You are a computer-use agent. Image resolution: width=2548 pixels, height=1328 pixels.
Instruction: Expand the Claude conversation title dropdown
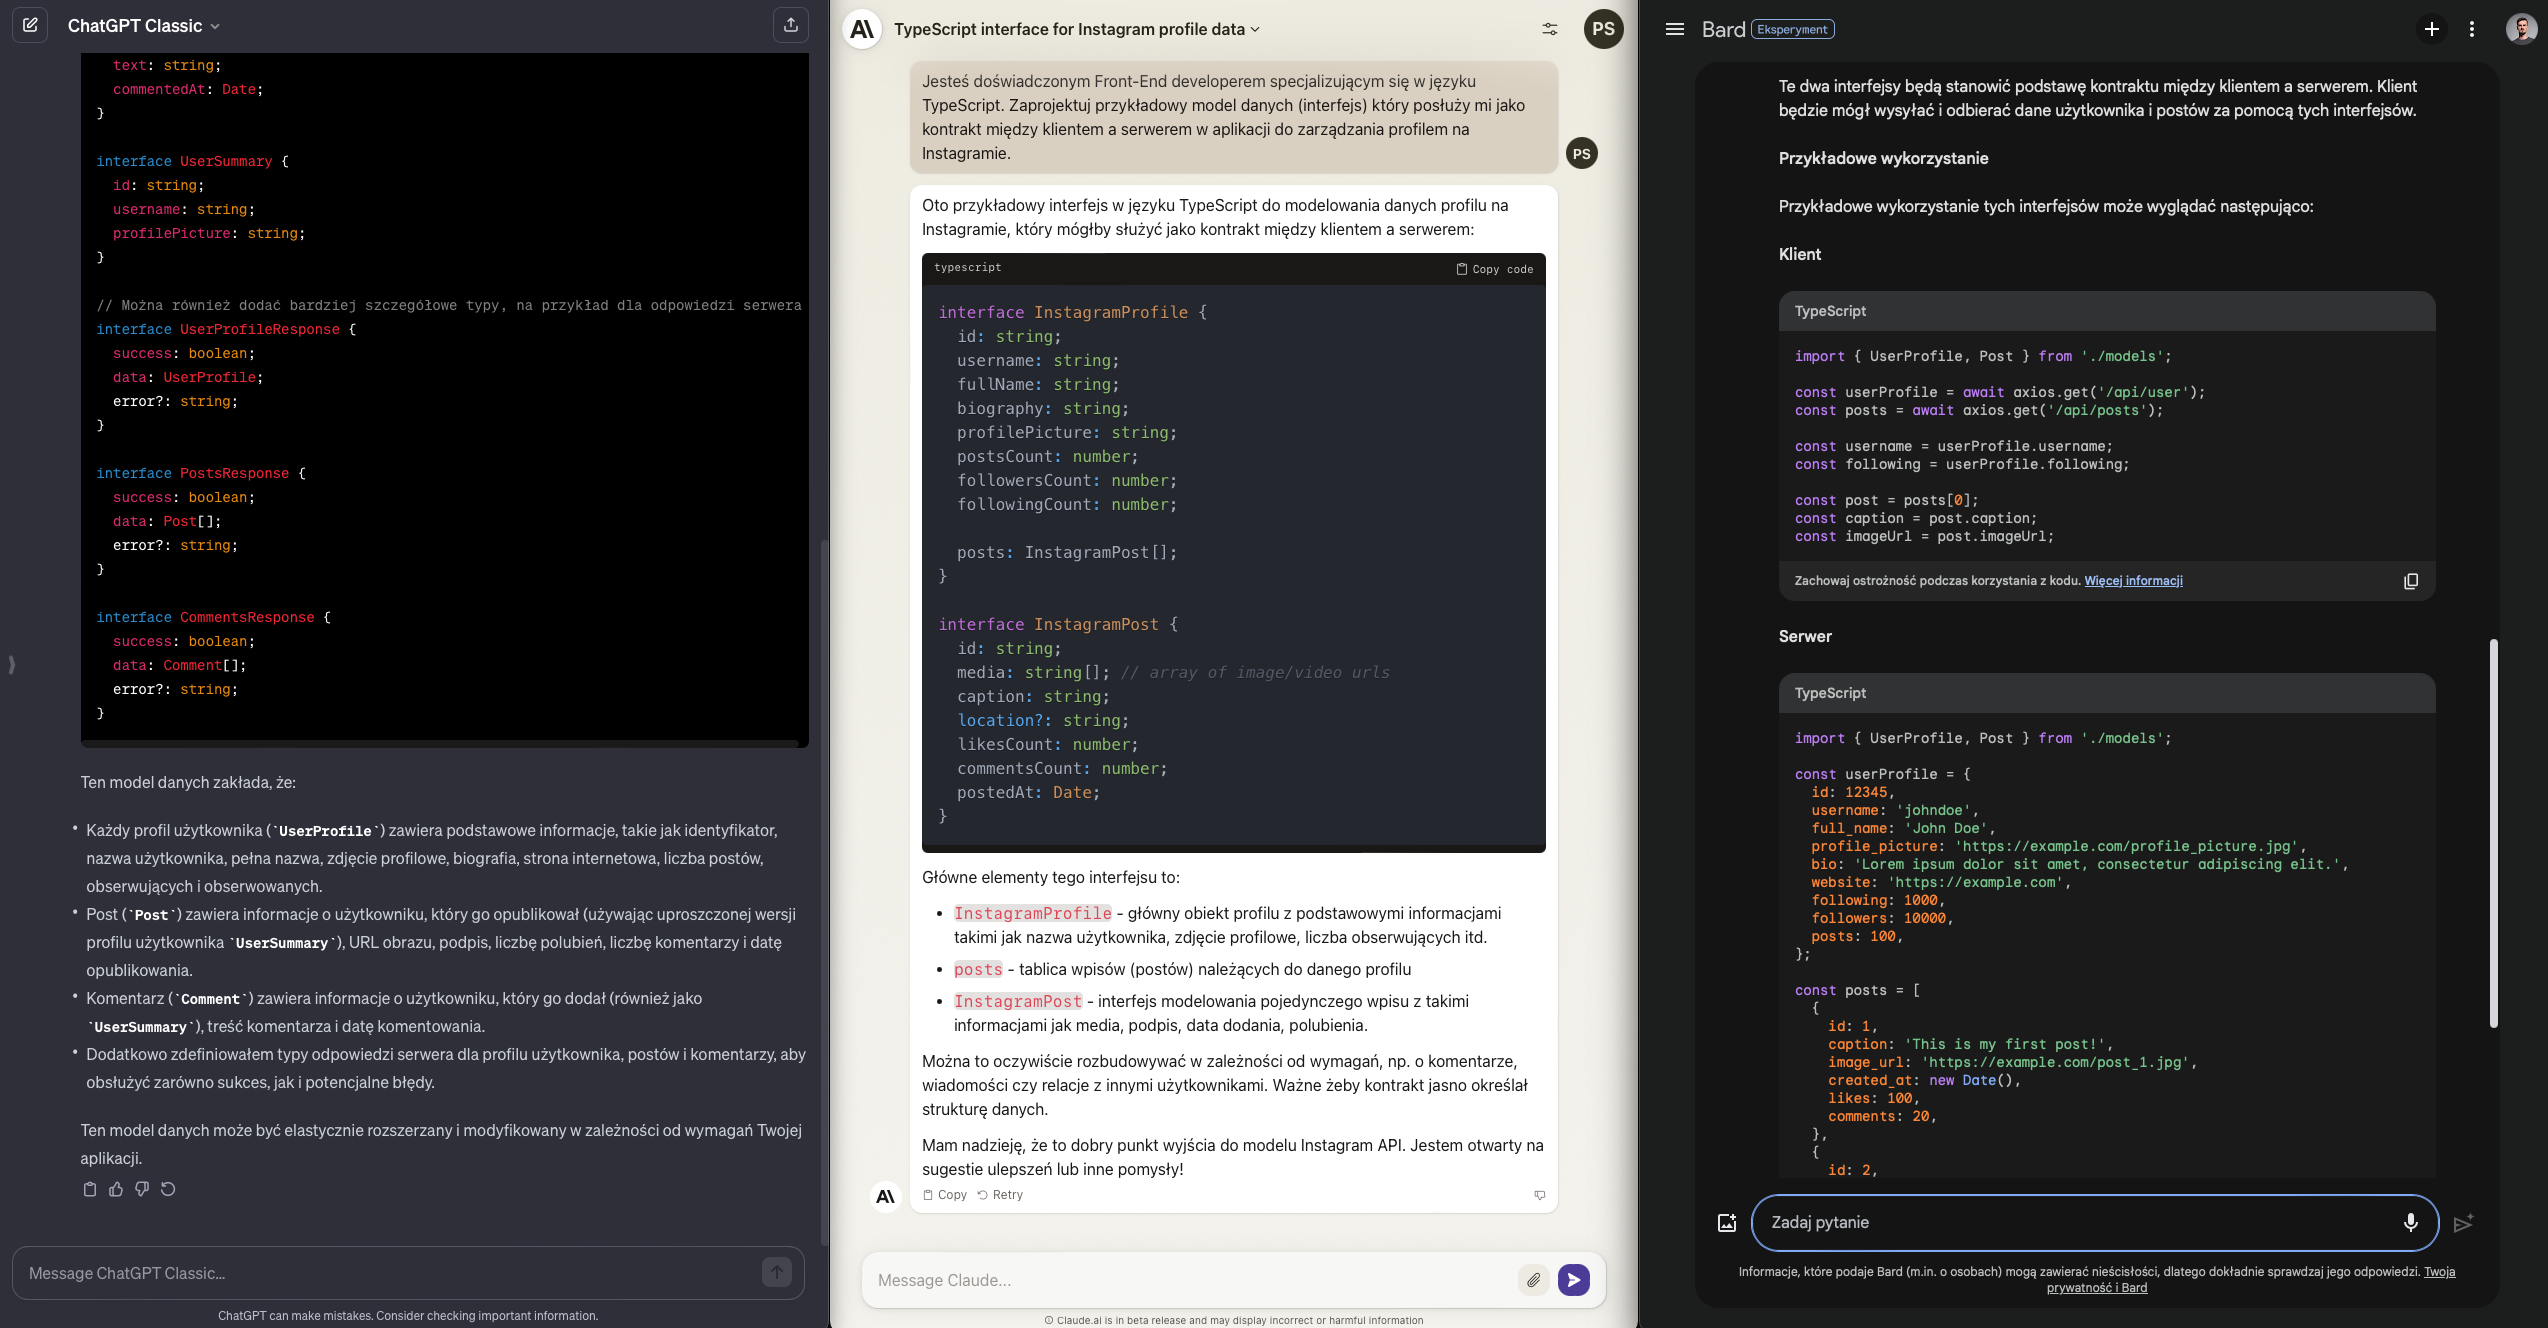tap(1255, 29)
